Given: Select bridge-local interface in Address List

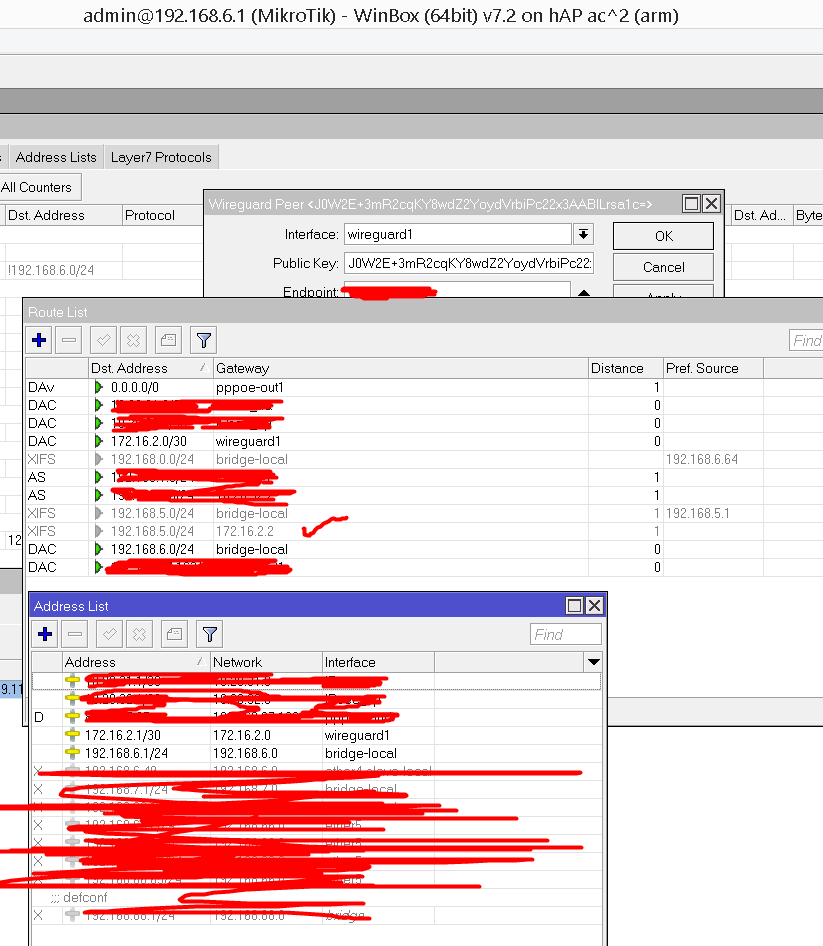Looking at the screenshot, I should 361,753.
